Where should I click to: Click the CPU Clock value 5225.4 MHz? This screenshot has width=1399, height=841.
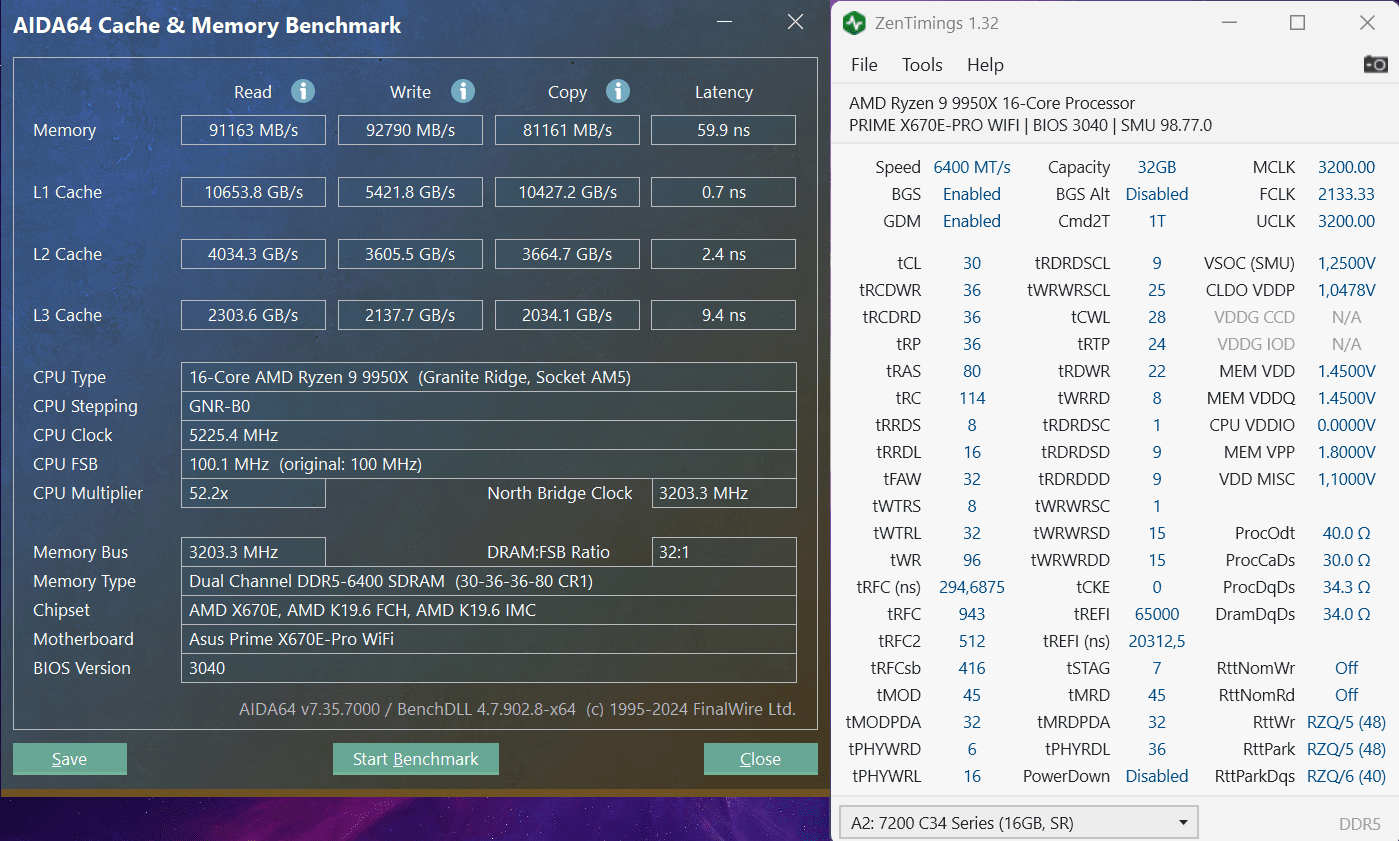[489, 435]
